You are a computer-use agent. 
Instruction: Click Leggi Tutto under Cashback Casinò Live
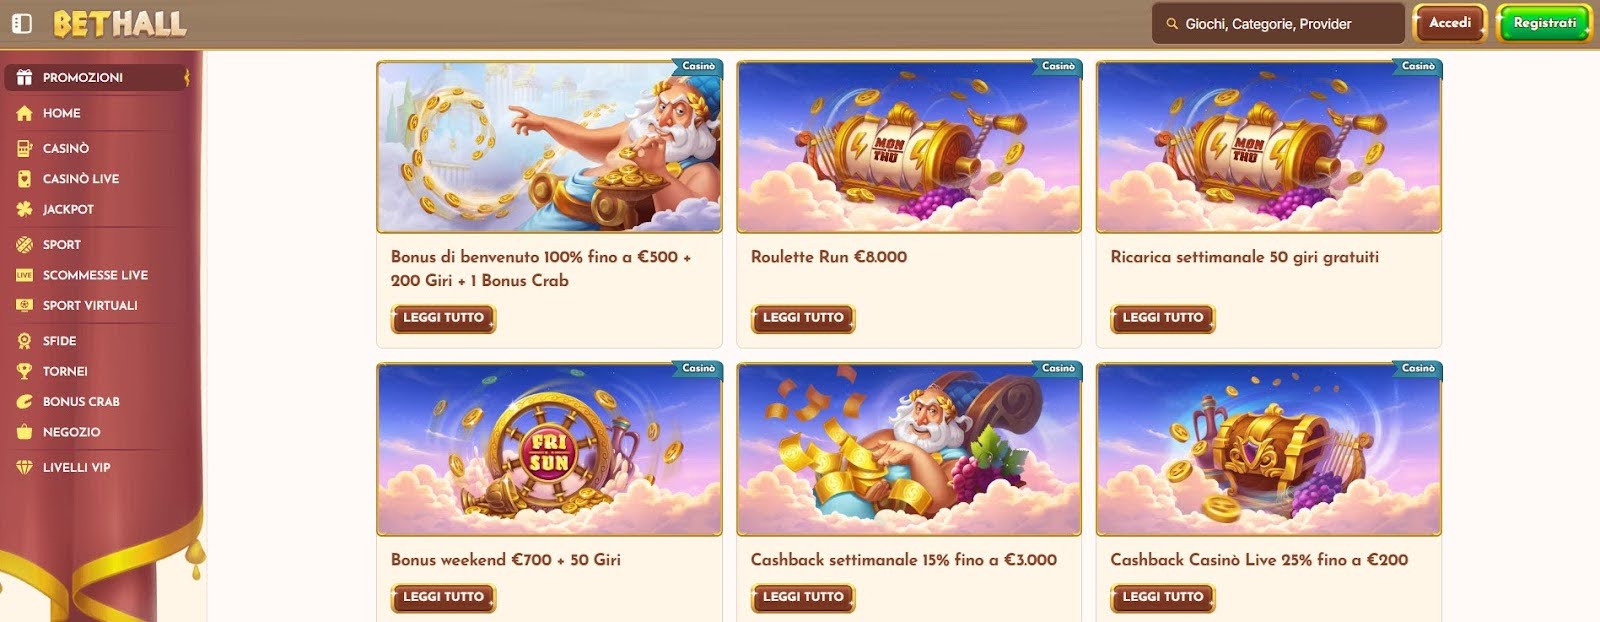point(1162,597)
